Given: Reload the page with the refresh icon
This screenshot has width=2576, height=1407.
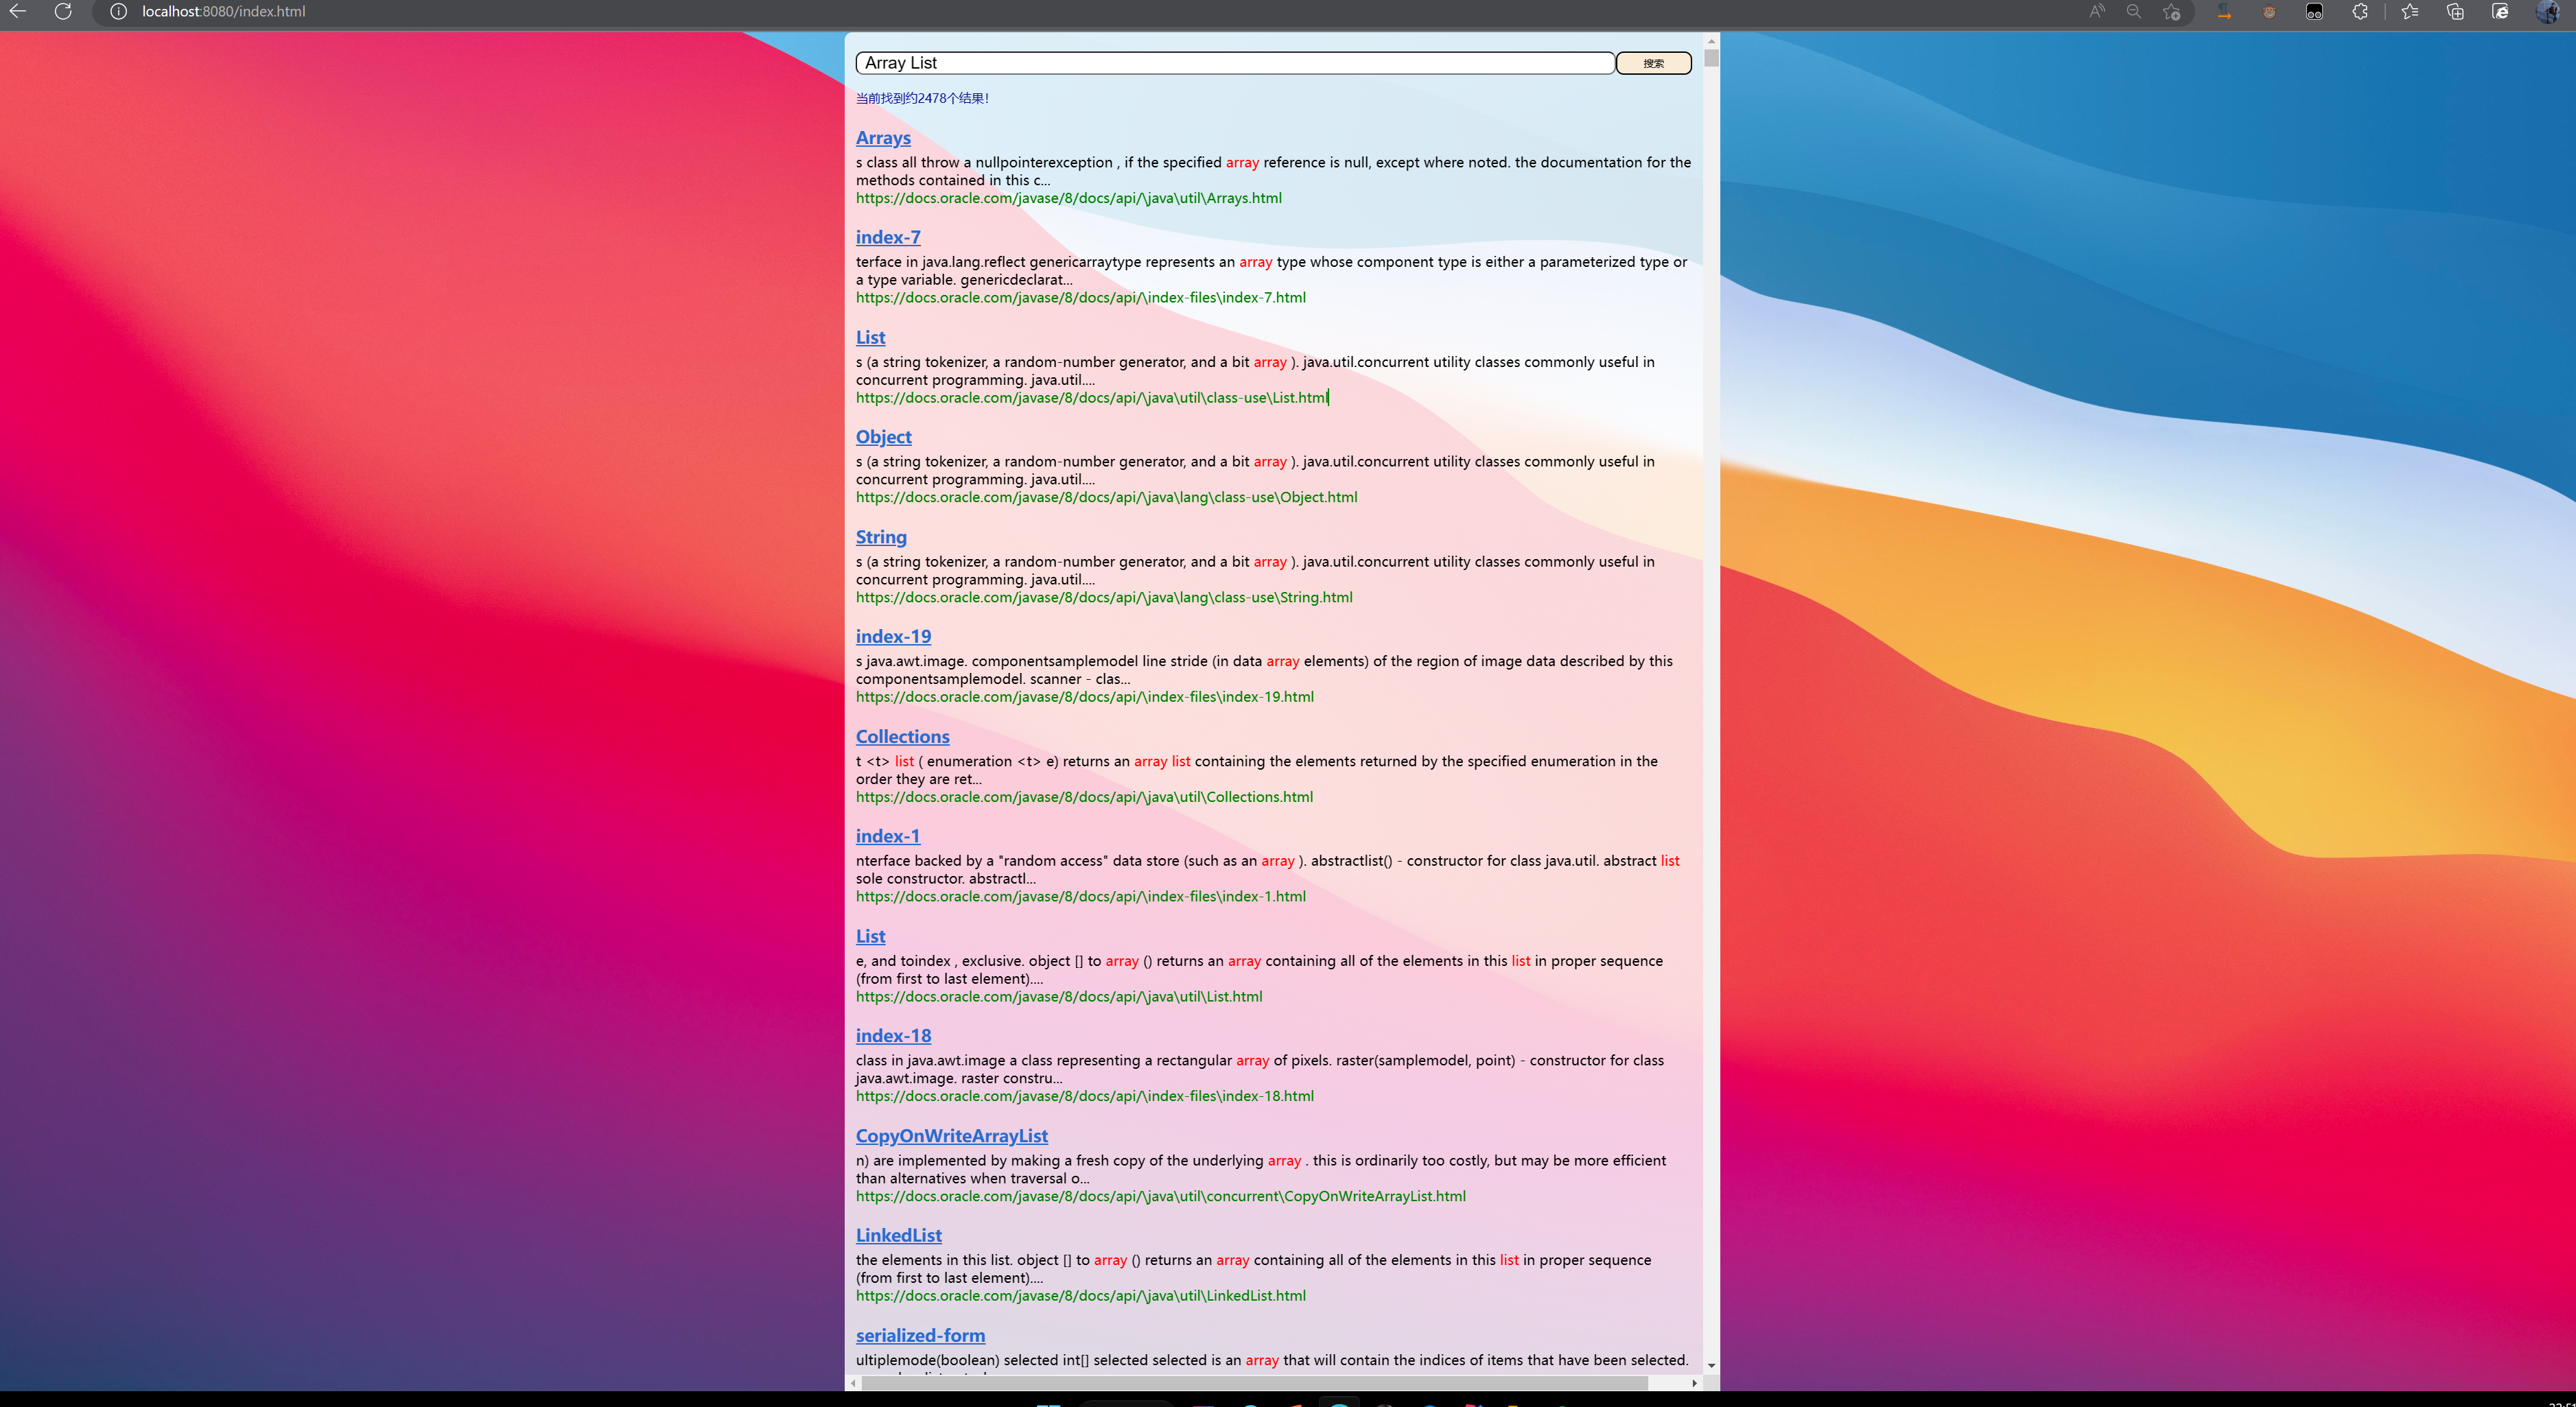Looking at the screenshot, I should tap(63, 12).
